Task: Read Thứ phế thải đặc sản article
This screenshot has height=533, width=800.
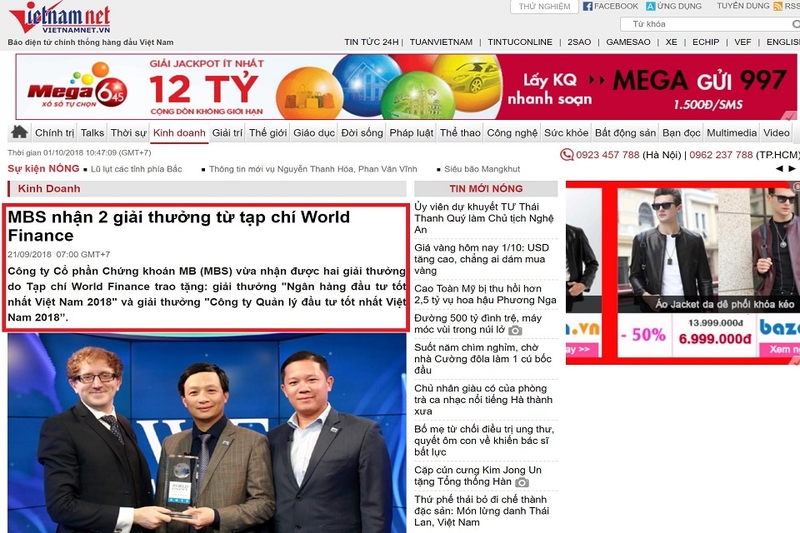Action: 482,511
